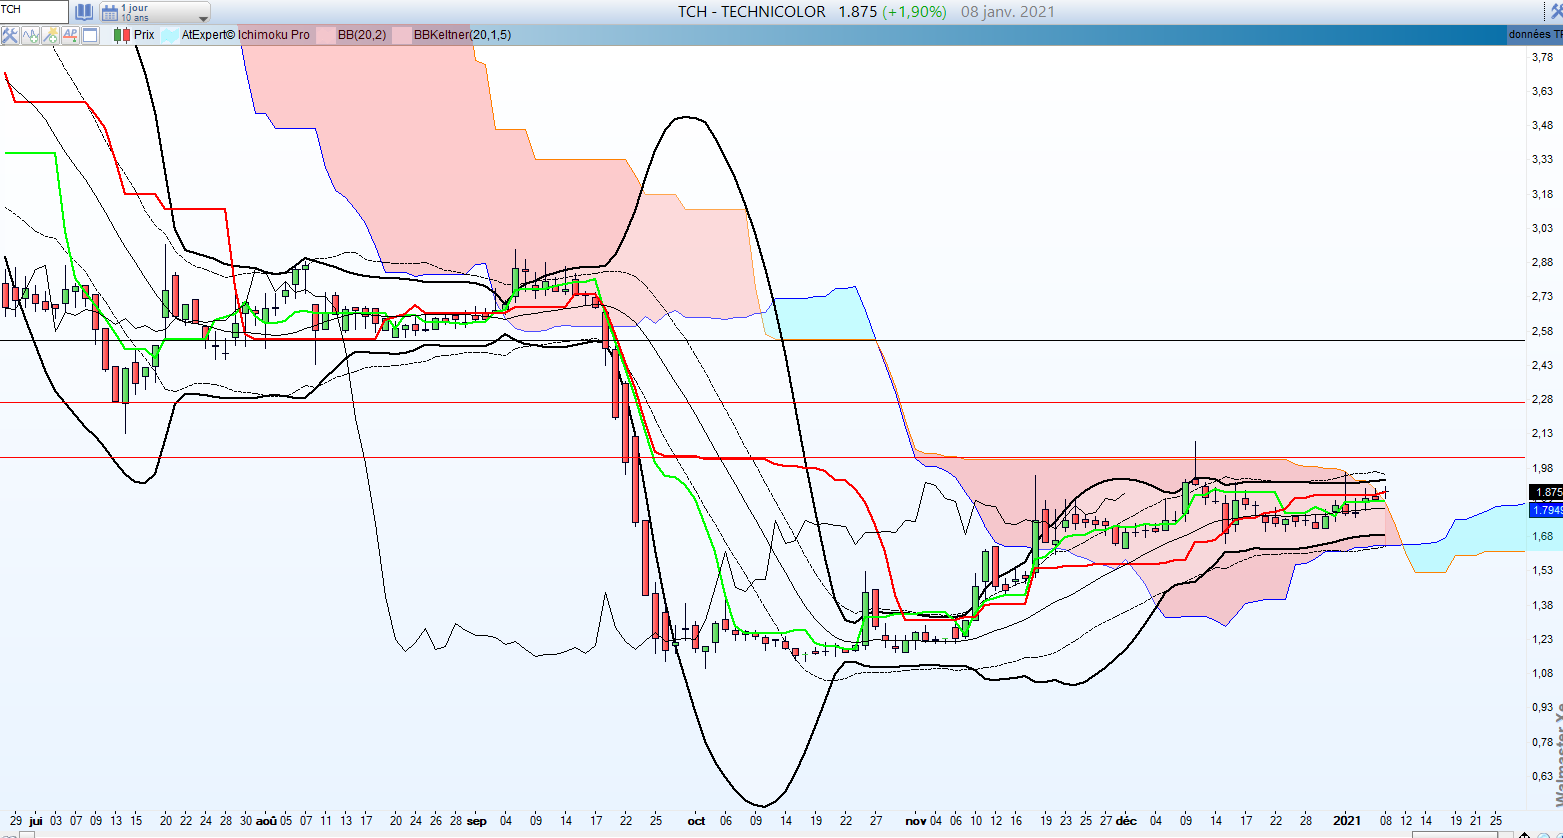Open chart settings wrench icon in indicator bar
The width and height of the screenshot is (1563, 838).
[x=10, y=35]
